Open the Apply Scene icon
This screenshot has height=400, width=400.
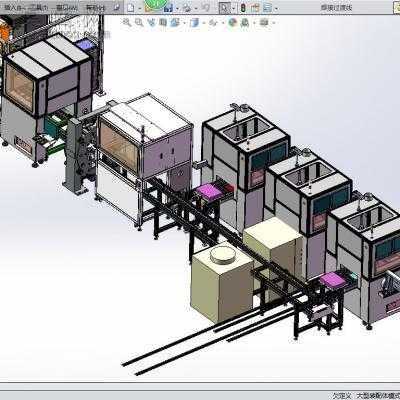[245, 22]
